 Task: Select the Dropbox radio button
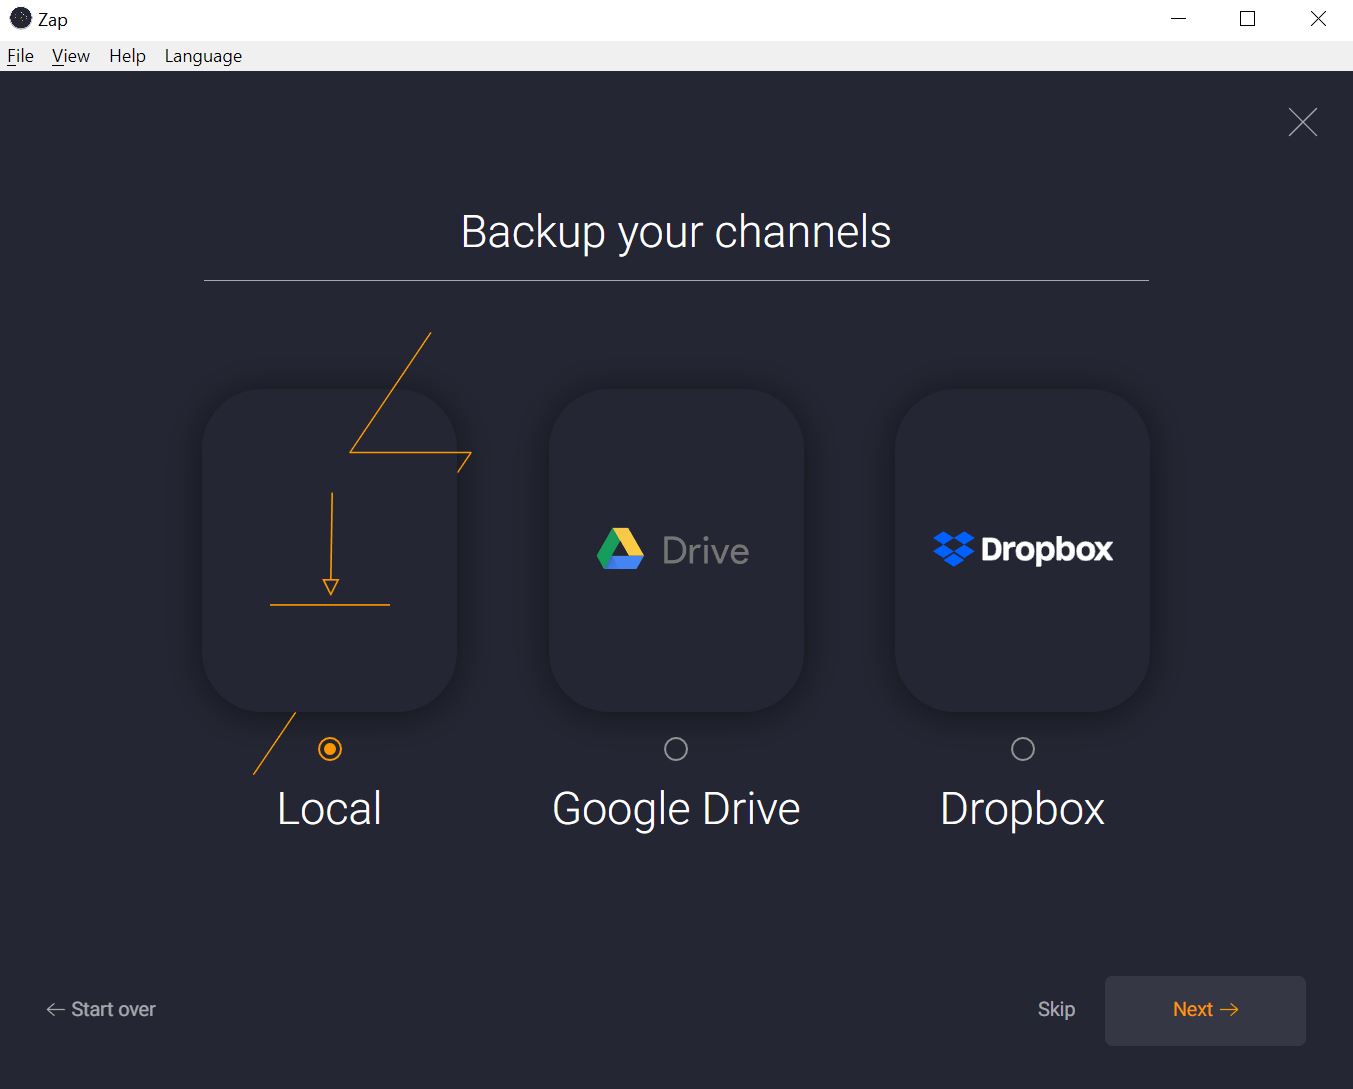[1023, 749]
